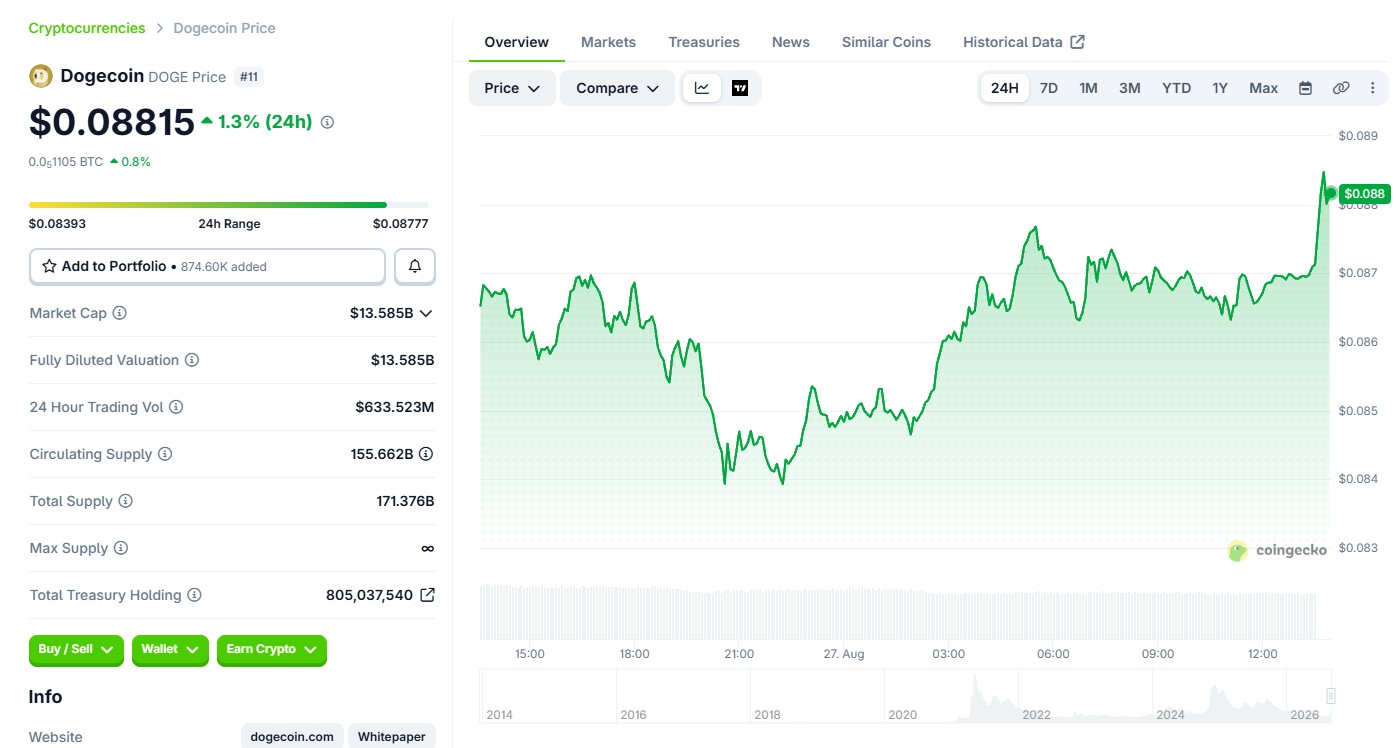Click the star icon in Add to Portfolio
The height and width of the screenshot is (748, 1396).
point(49,267)
